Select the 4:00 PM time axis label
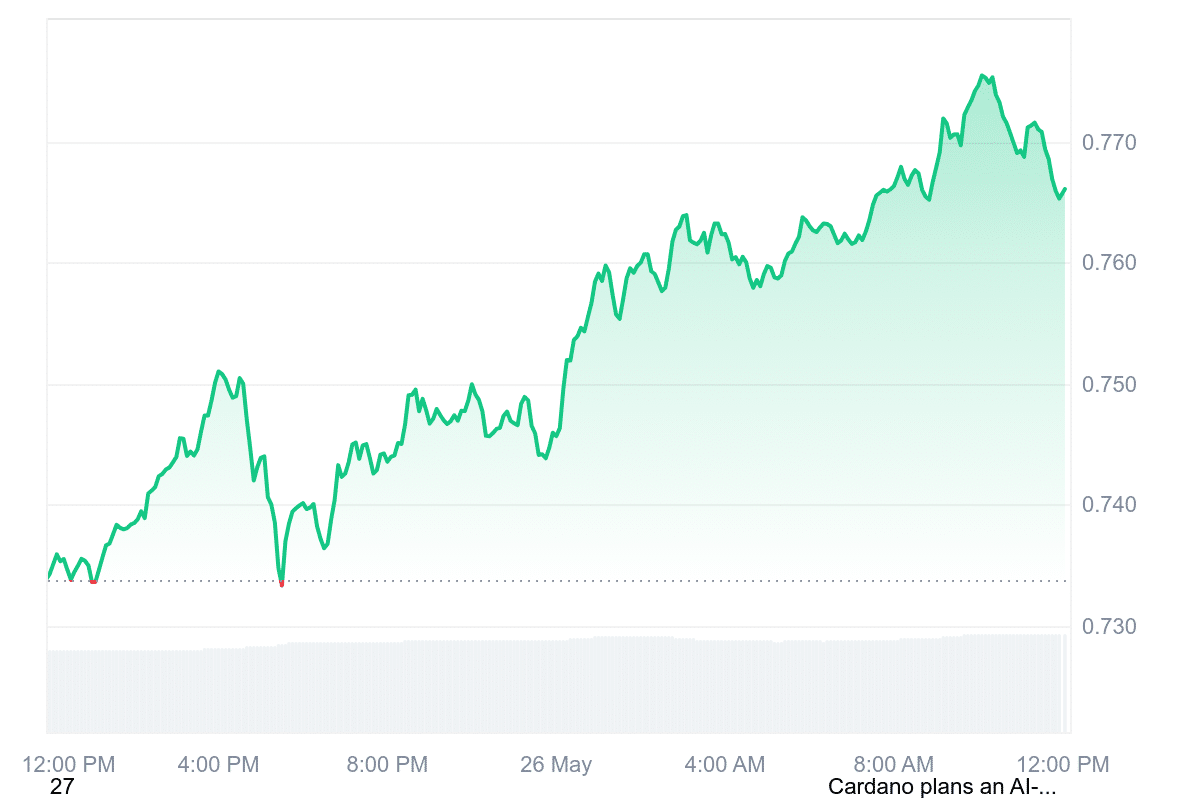The height and width of the screenshot is (800, 1200). point(218,765)
